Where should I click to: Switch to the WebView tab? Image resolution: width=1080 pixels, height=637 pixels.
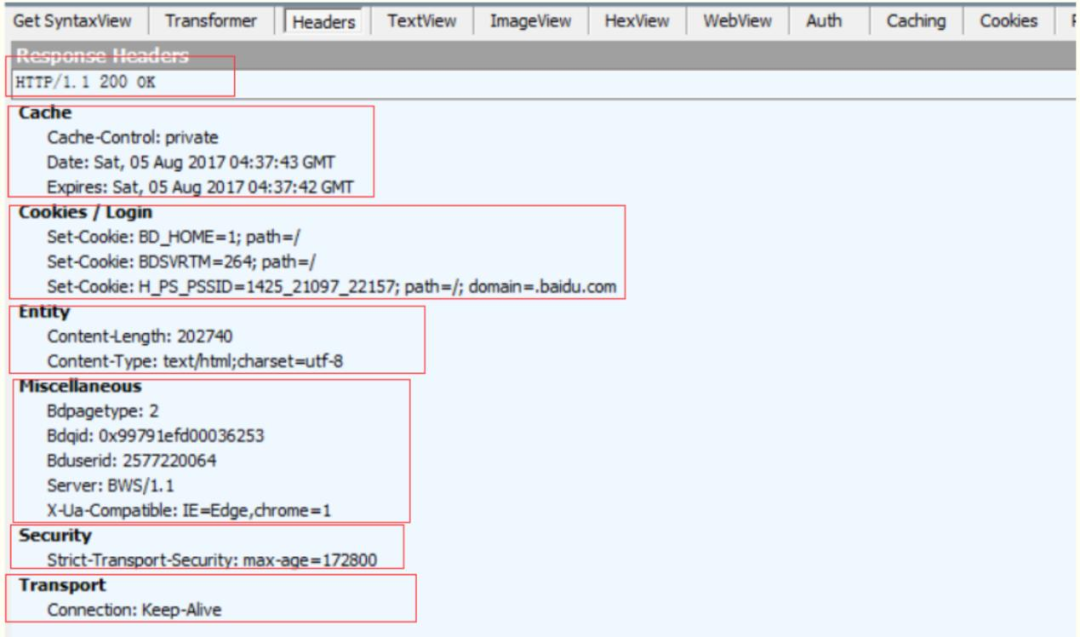pyautogui.click(x=737, y=21)
